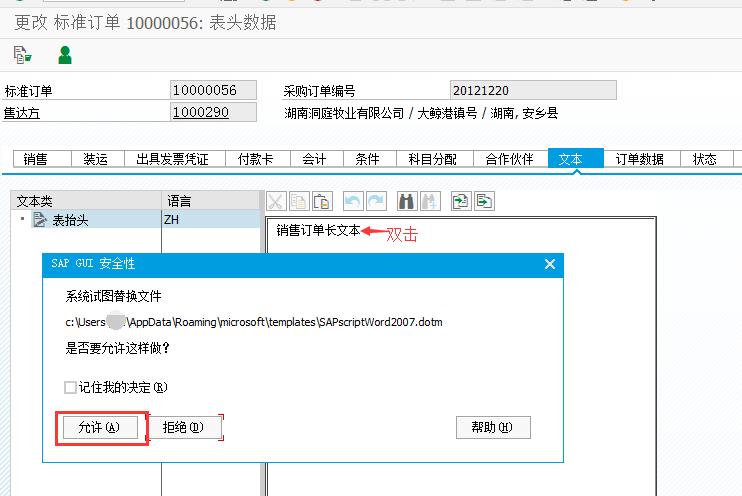Image resolution: width=742 pixels, height=496 pixels.
Task: Click the 拒绝 button
Action: (x=185, y=427)
